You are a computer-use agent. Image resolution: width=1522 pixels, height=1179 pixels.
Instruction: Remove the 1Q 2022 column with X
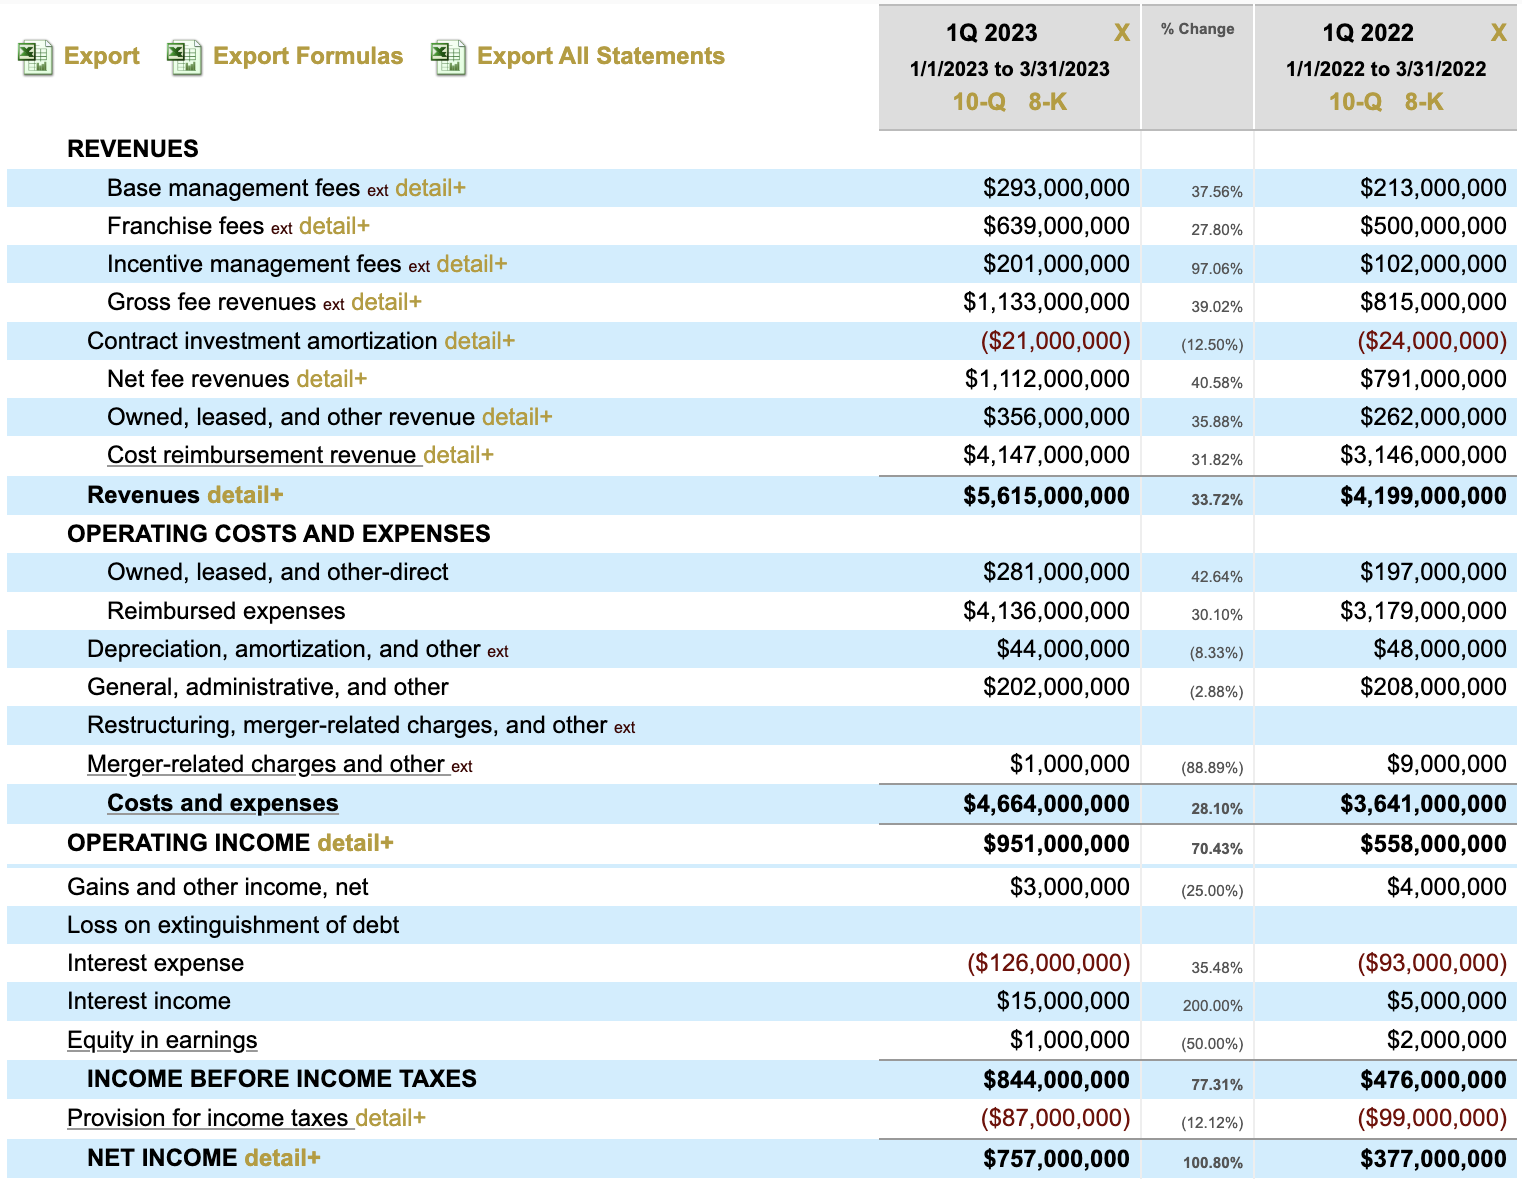1497,33
